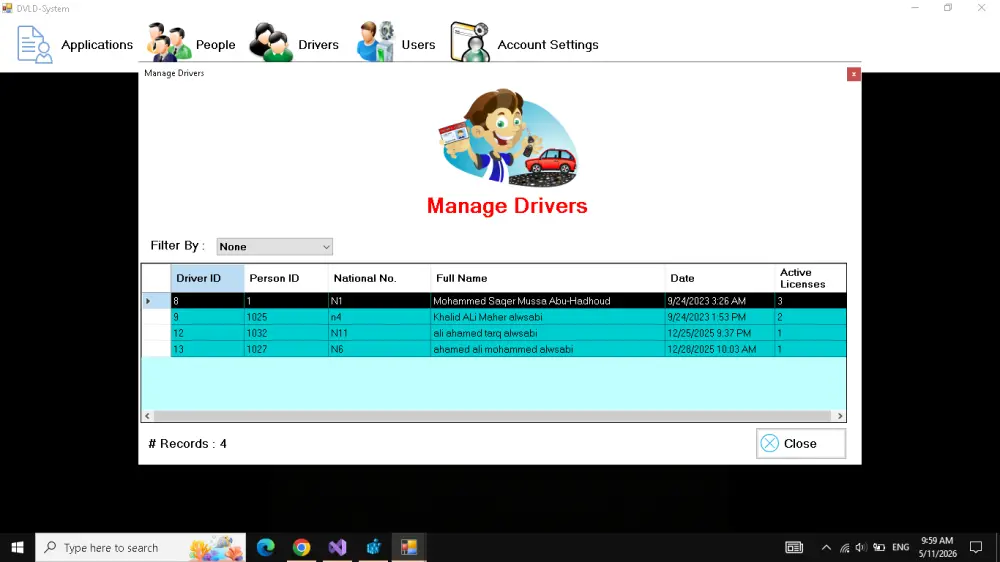The width and height of the screenshot is (1000, 562).
Task: Show hidden tray icons chevron
Action: (x=826, y=547)
